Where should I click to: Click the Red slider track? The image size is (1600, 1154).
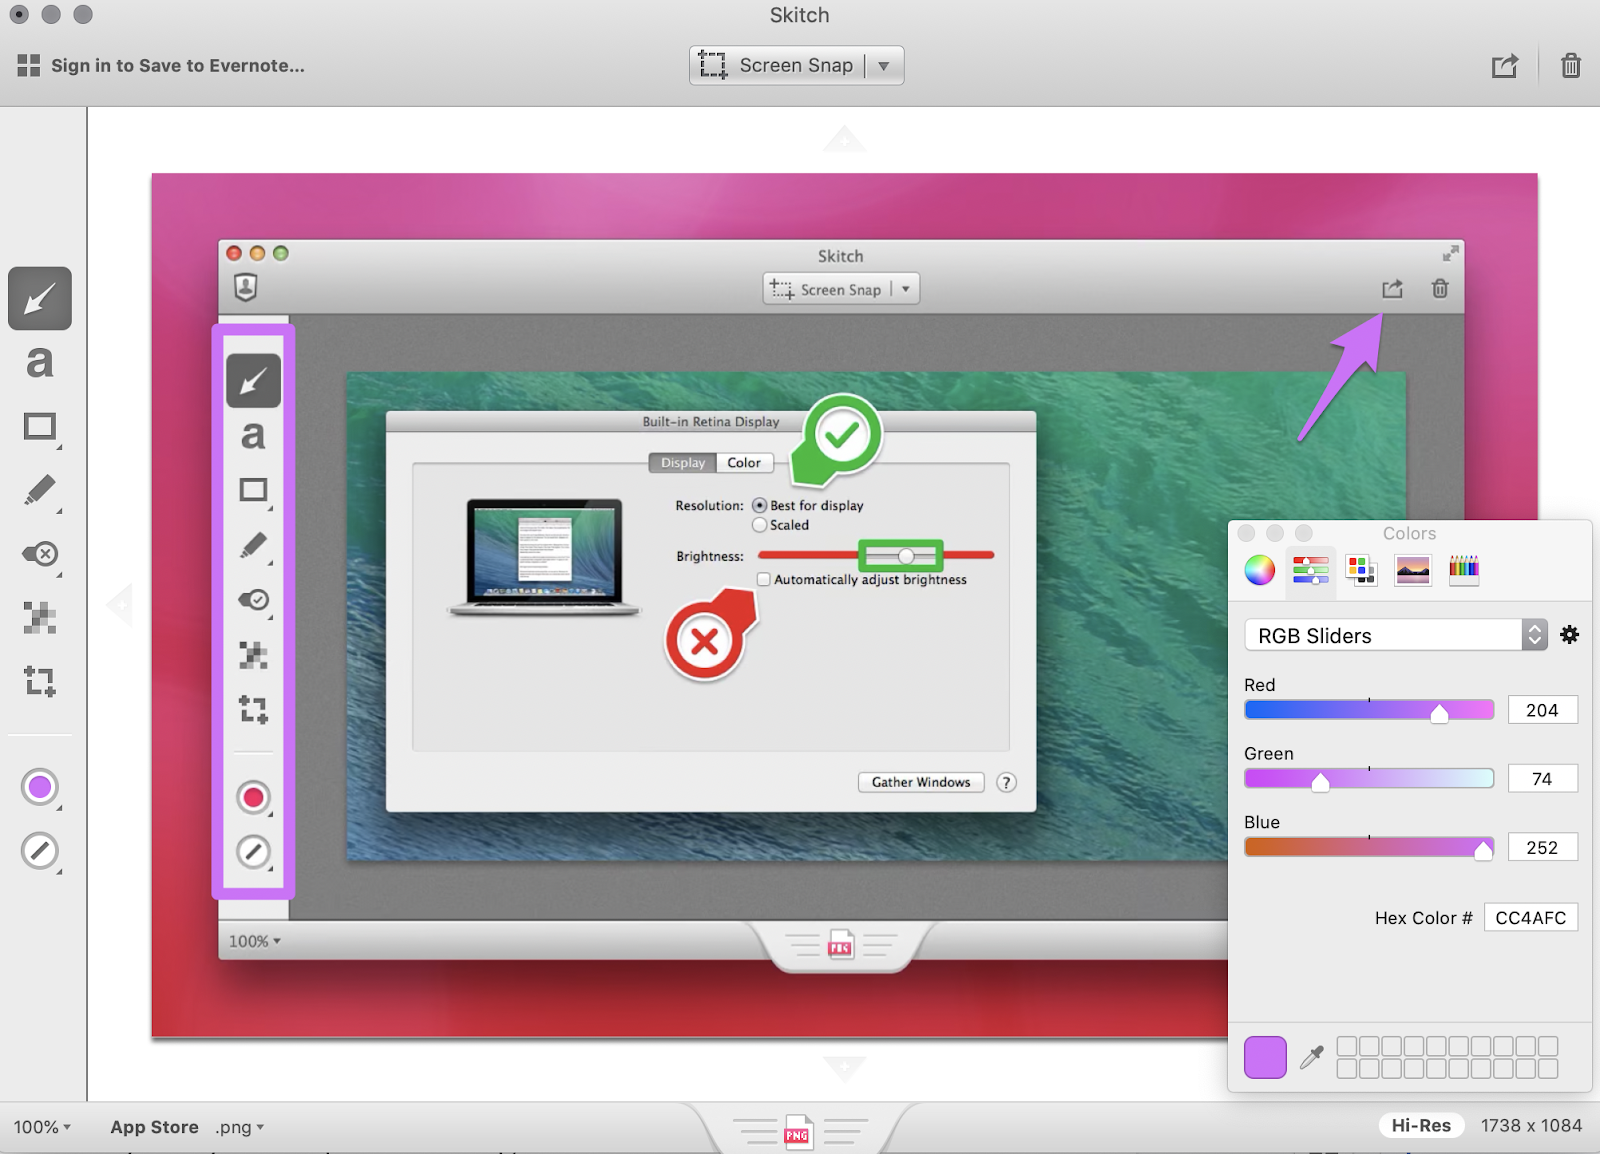click(x=1369, y=710)
